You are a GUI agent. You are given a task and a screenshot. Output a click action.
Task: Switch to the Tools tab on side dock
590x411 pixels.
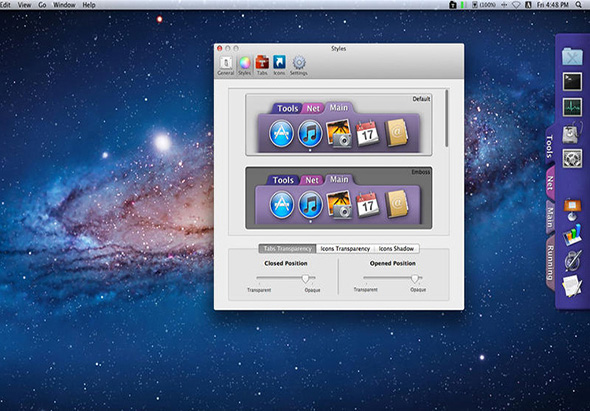549,146
